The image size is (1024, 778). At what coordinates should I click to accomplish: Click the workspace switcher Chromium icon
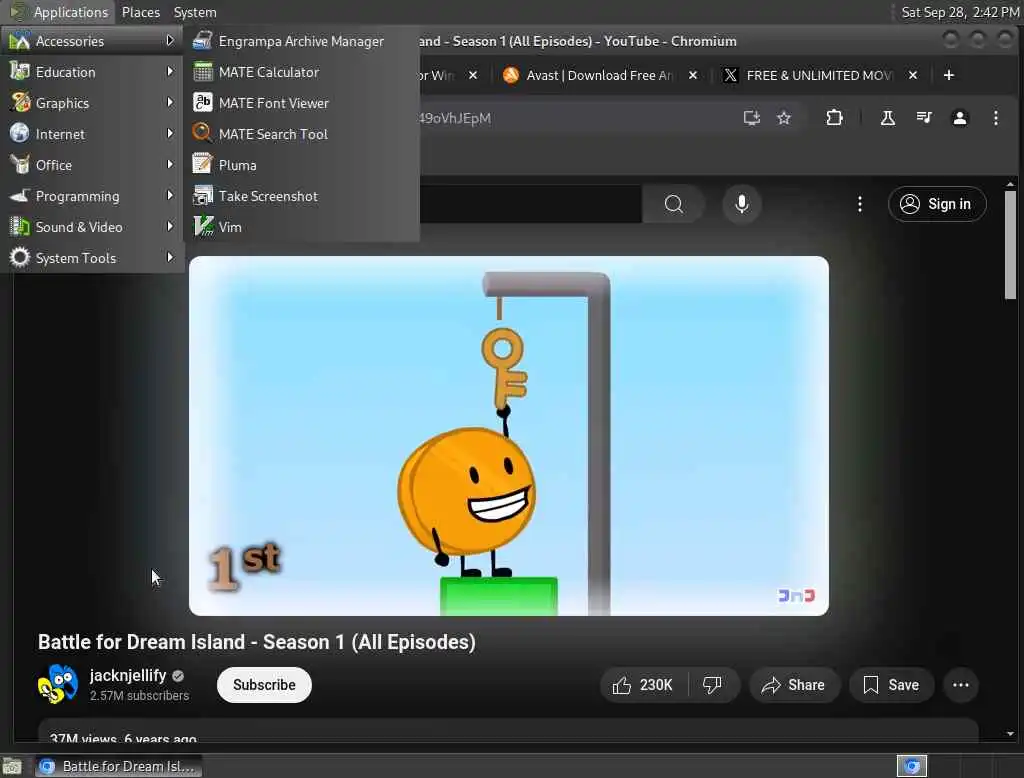tap(912, 766)
